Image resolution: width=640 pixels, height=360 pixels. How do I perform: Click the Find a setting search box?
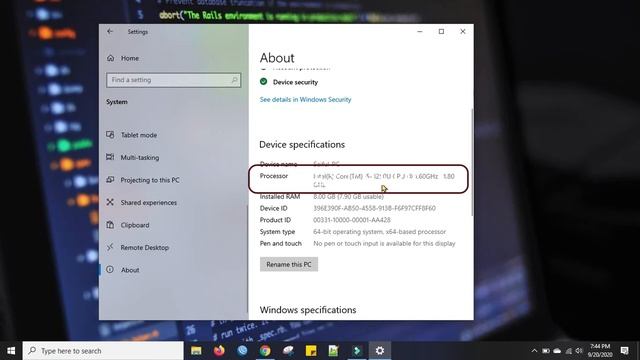(x=173, y=80)
